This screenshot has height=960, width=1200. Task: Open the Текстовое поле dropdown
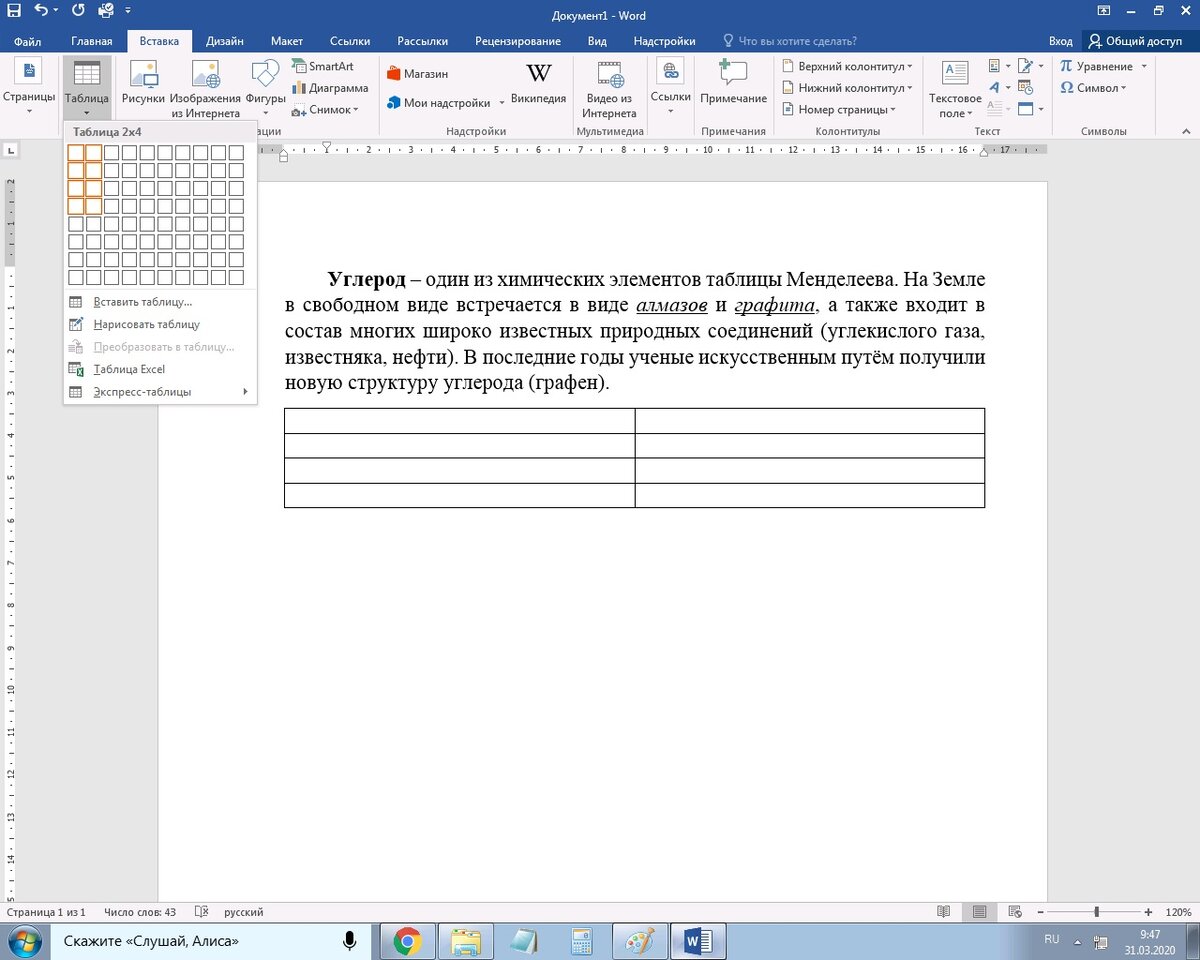[x=955, y=89]
